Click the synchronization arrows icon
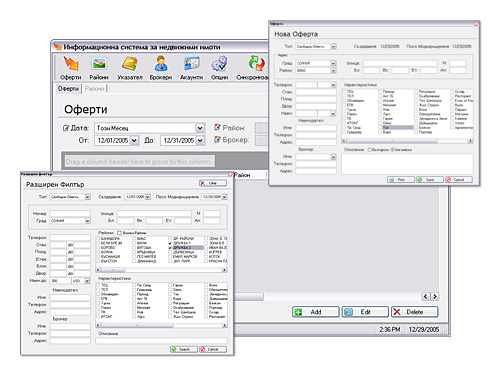 [x=256, y=63]
